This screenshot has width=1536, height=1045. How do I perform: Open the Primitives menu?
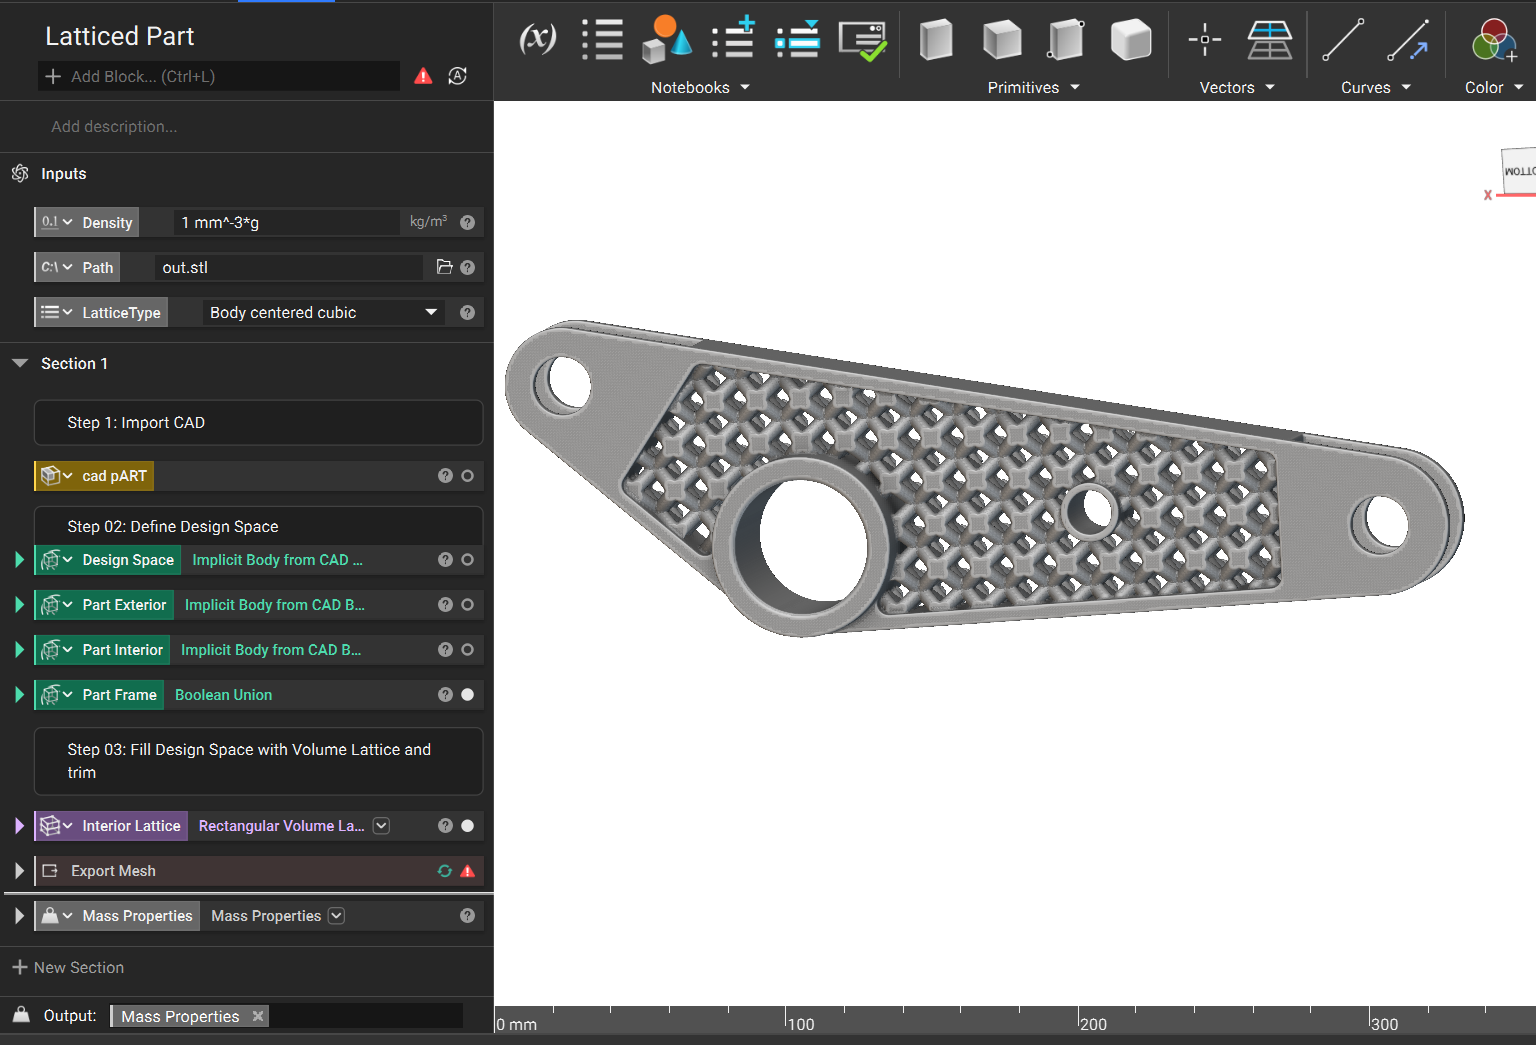coord(1033,88)
